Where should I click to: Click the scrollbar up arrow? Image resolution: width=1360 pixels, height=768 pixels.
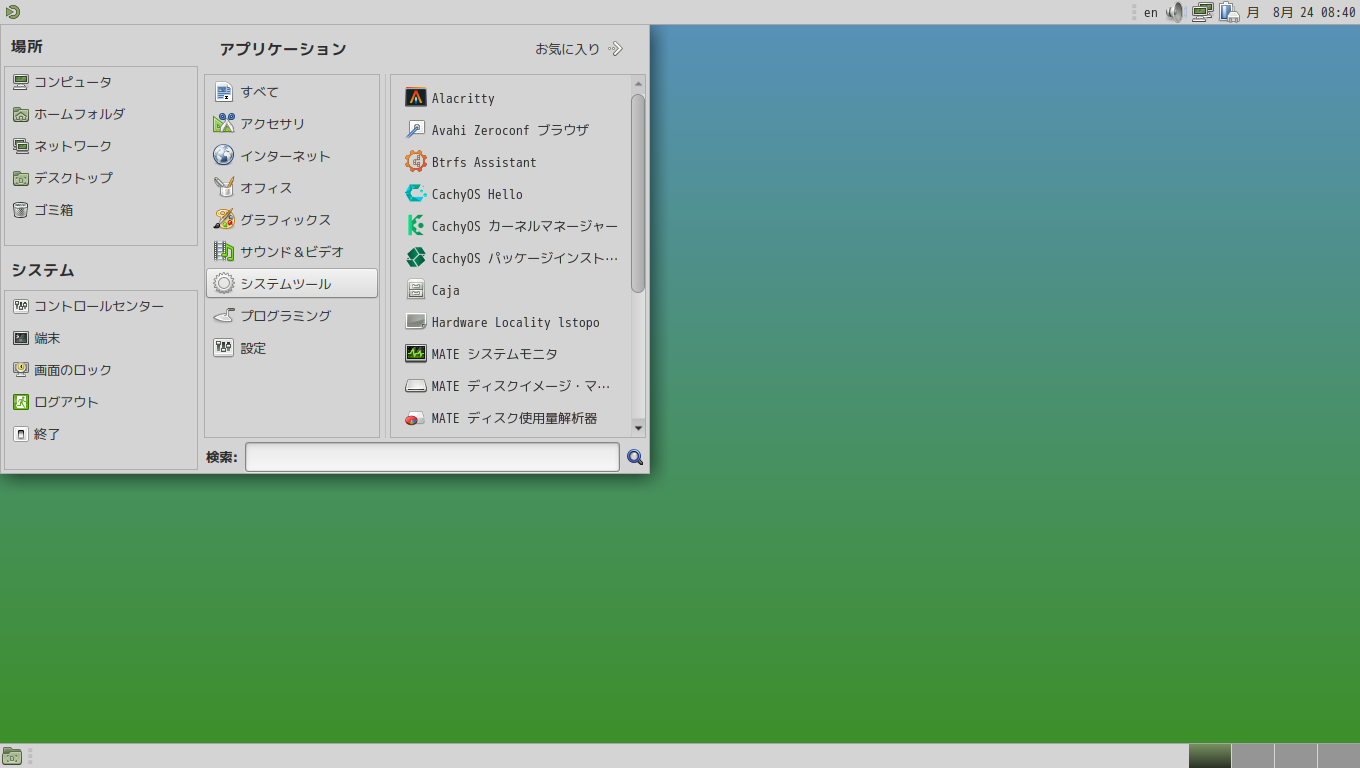coord(638,84)
